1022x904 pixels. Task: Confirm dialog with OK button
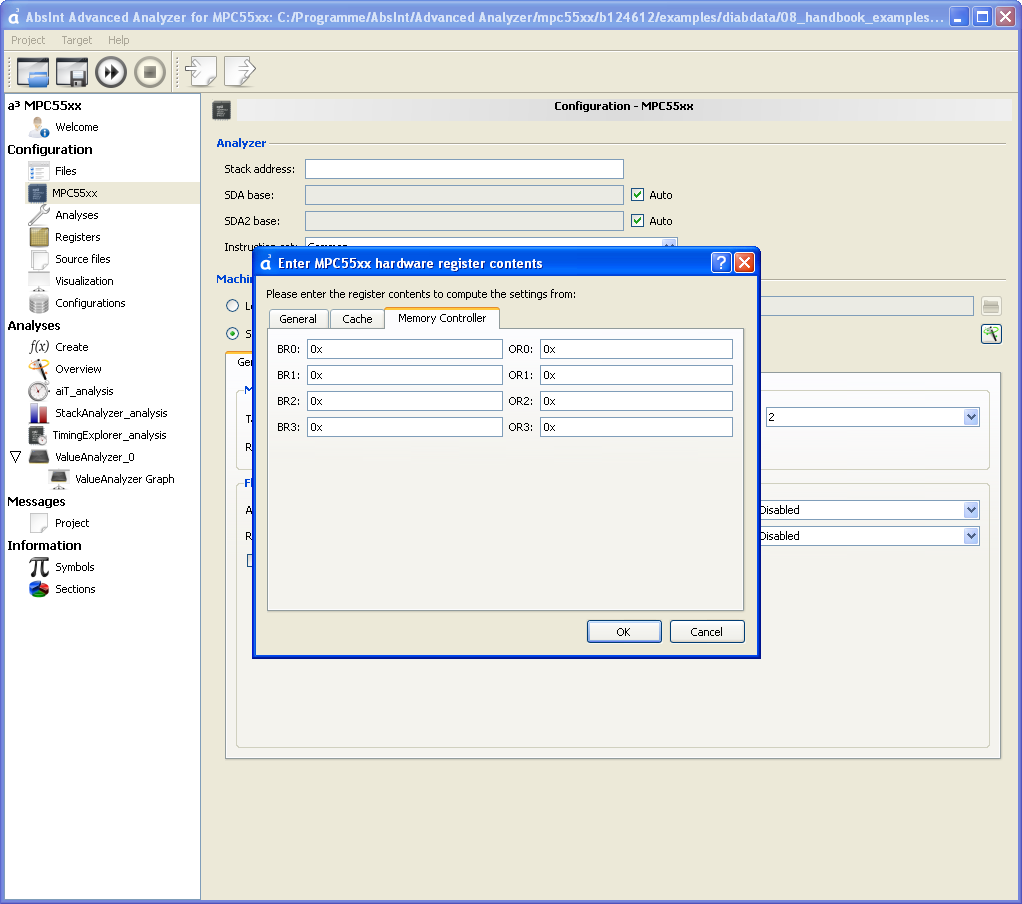coord(624,632)
